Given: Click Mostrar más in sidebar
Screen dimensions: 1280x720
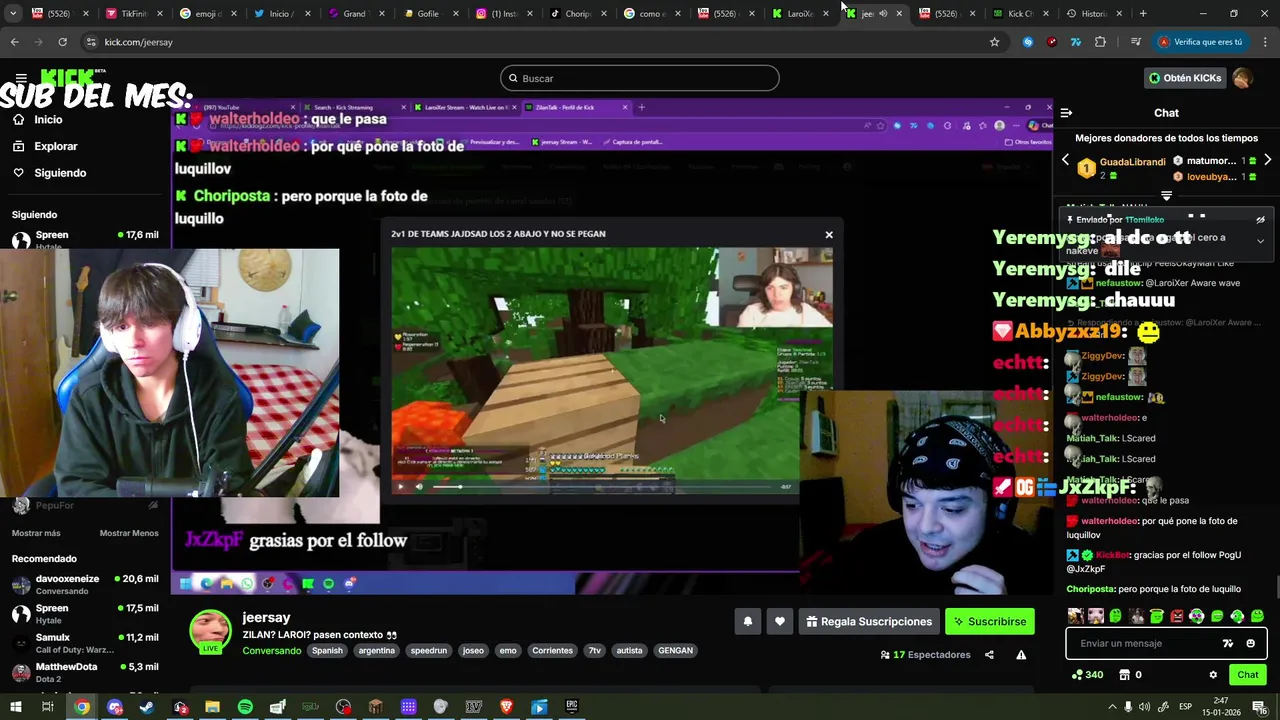Looking at the screenshot, I should point(36,533).
